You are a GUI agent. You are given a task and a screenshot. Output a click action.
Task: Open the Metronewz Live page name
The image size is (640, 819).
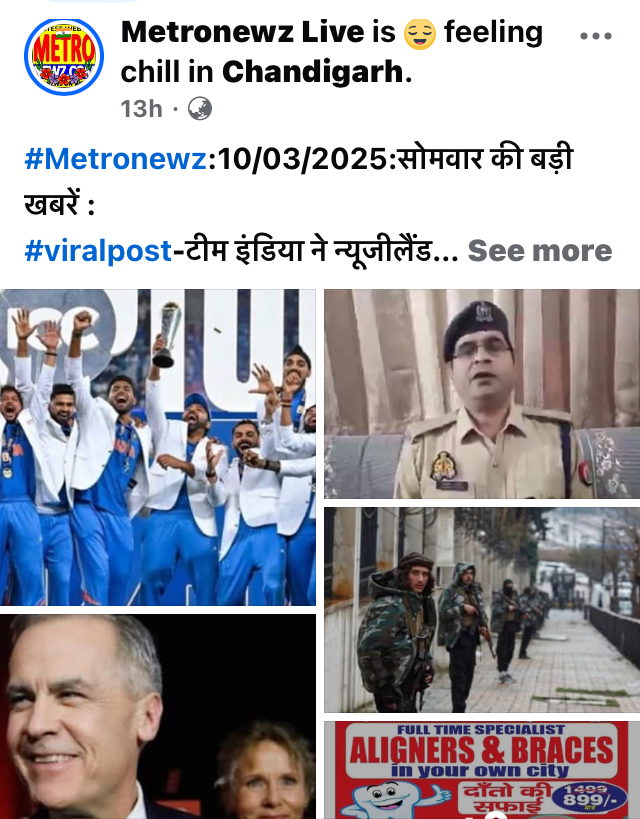point(242,32)
